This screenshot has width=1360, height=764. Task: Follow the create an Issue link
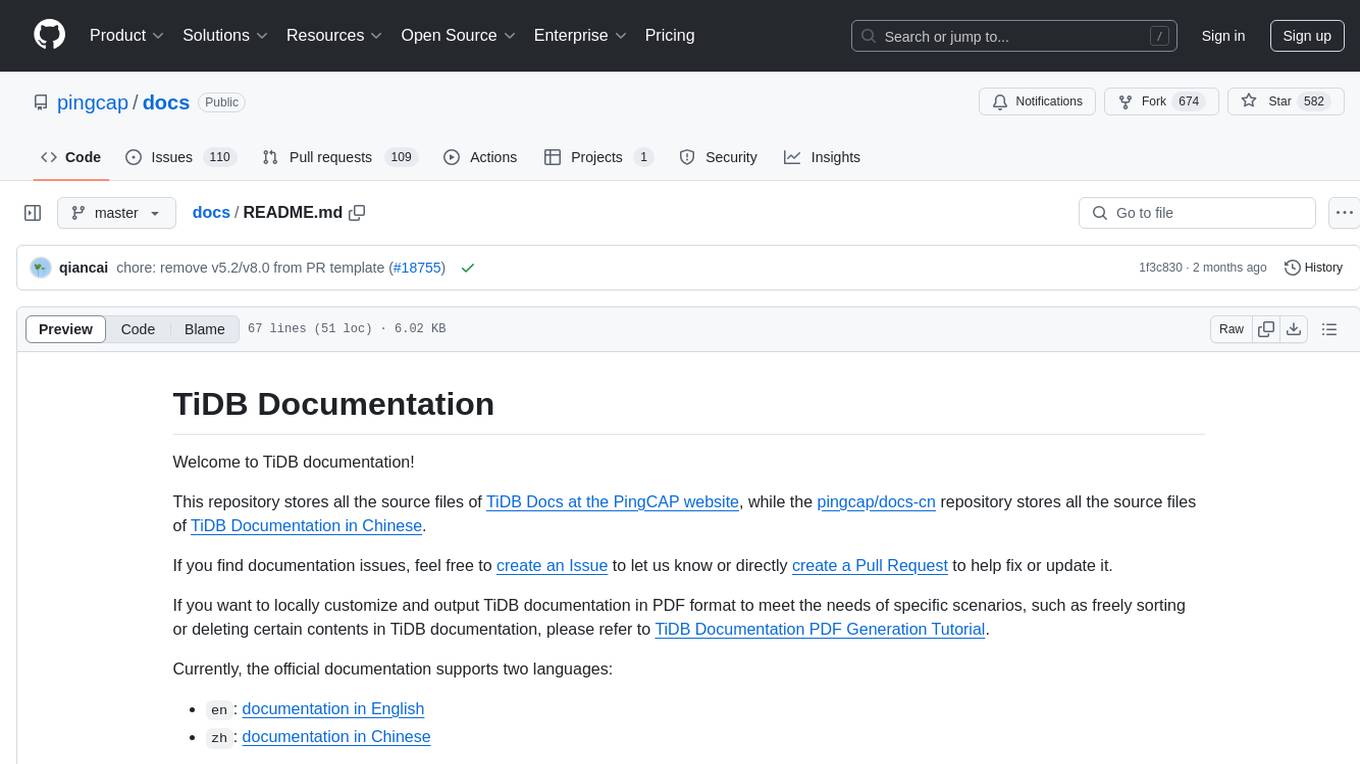point(552,565)
